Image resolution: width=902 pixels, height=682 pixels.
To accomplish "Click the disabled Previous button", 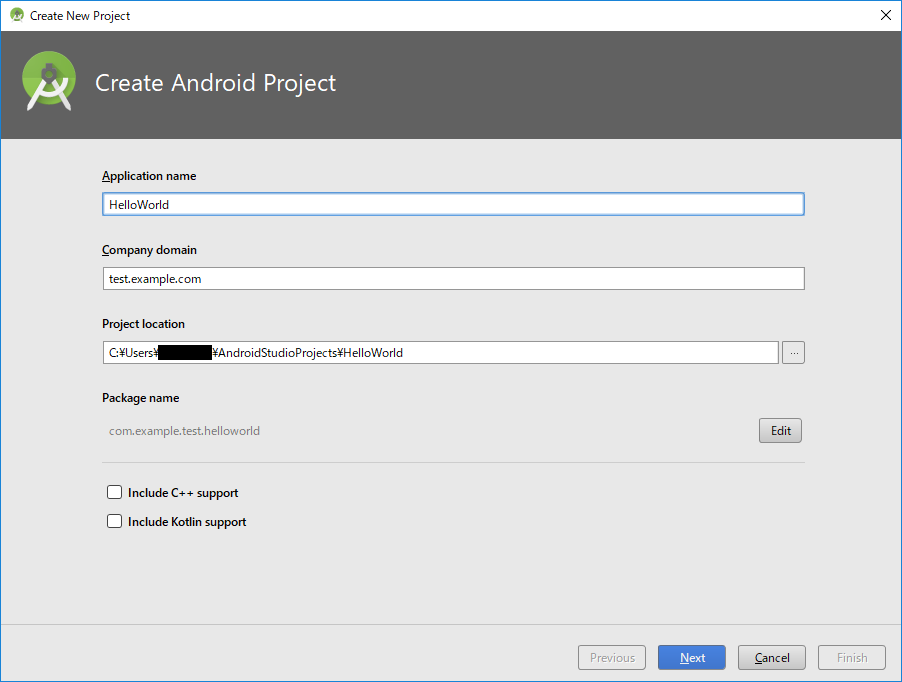I will pyautogui.click(x=612, y=657).
